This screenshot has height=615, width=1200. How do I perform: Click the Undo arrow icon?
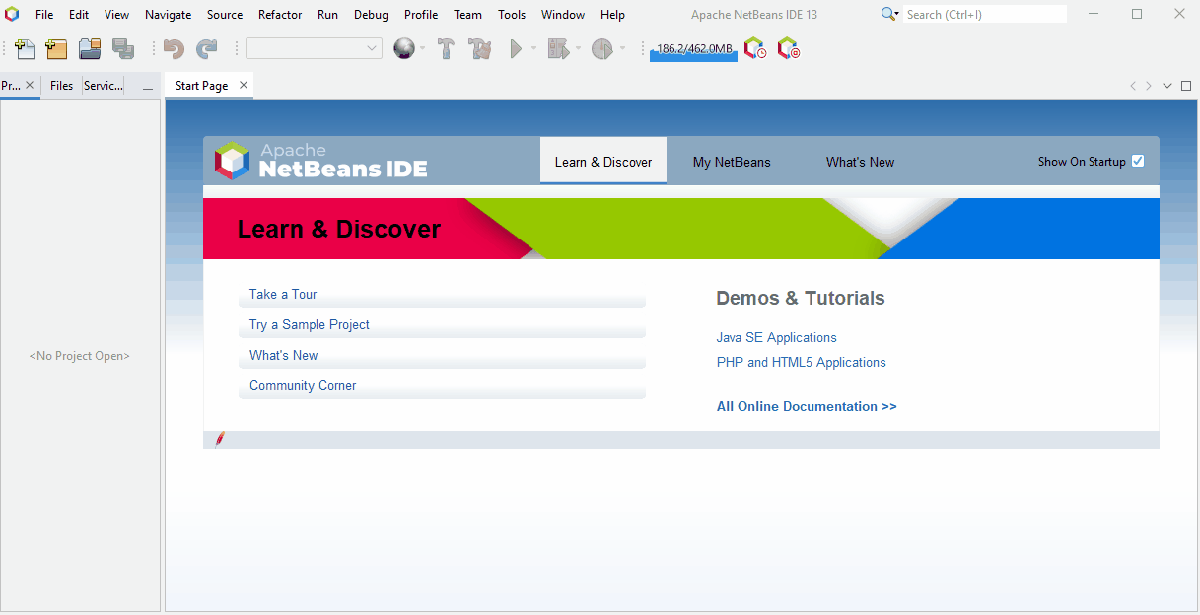pos(174,49)
